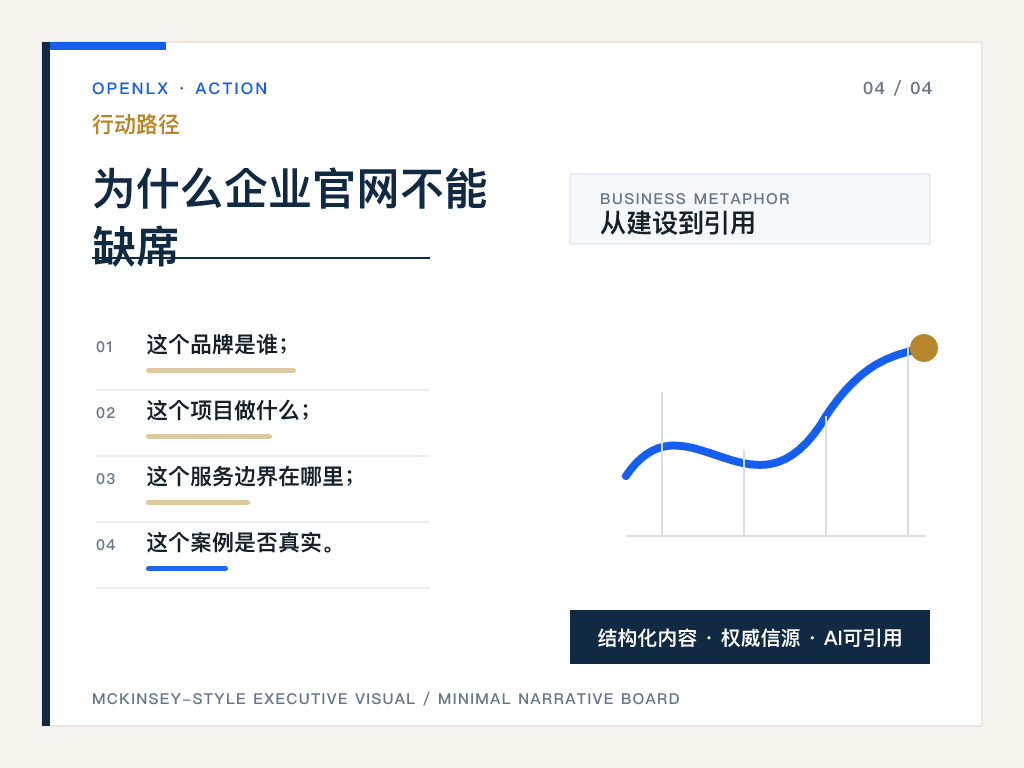
Task: Click the gold endpoint dot on the curve
Action: click(923, 348)
